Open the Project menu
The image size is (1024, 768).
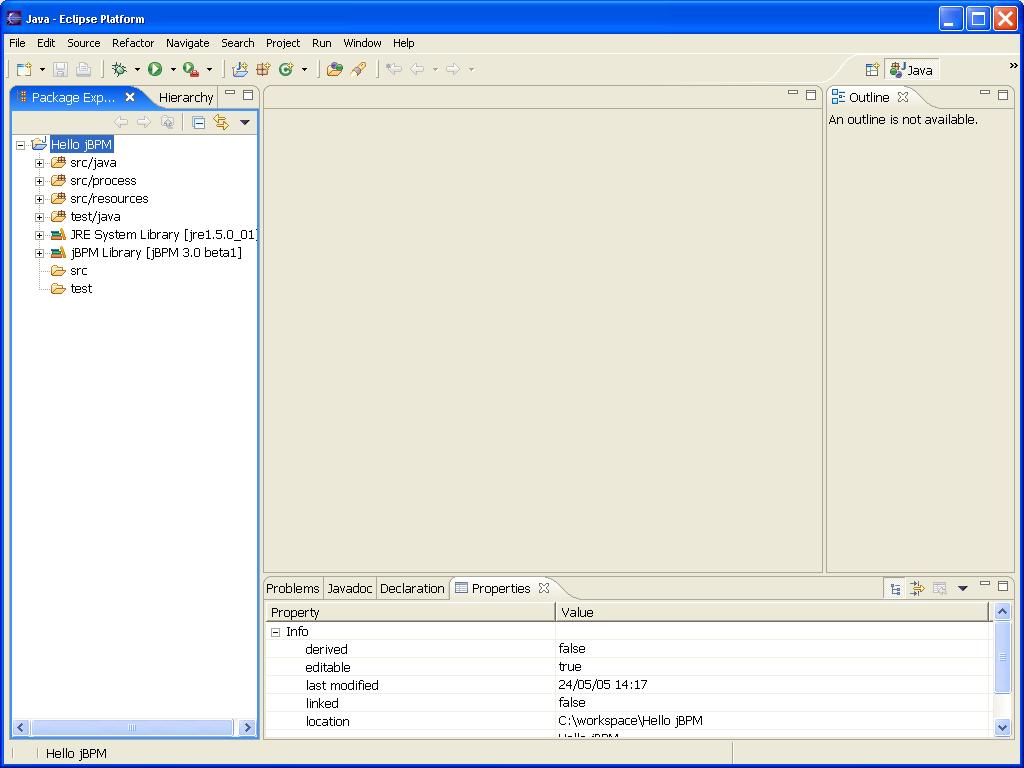[283, 43]
